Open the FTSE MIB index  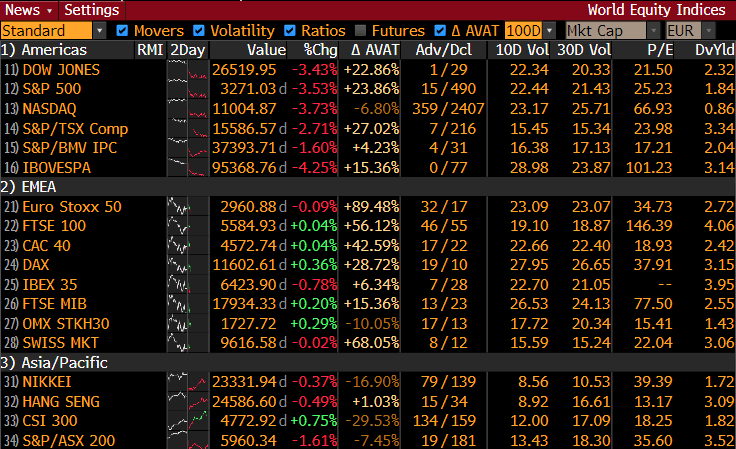tap(54, 304)
